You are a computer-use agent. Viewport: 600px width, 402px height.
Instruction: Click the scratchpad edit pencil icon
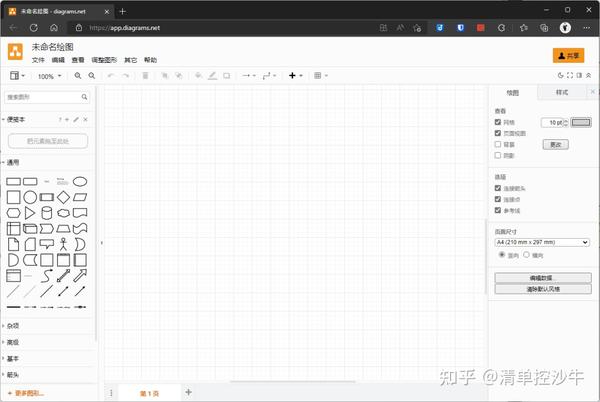pos(76,120)
